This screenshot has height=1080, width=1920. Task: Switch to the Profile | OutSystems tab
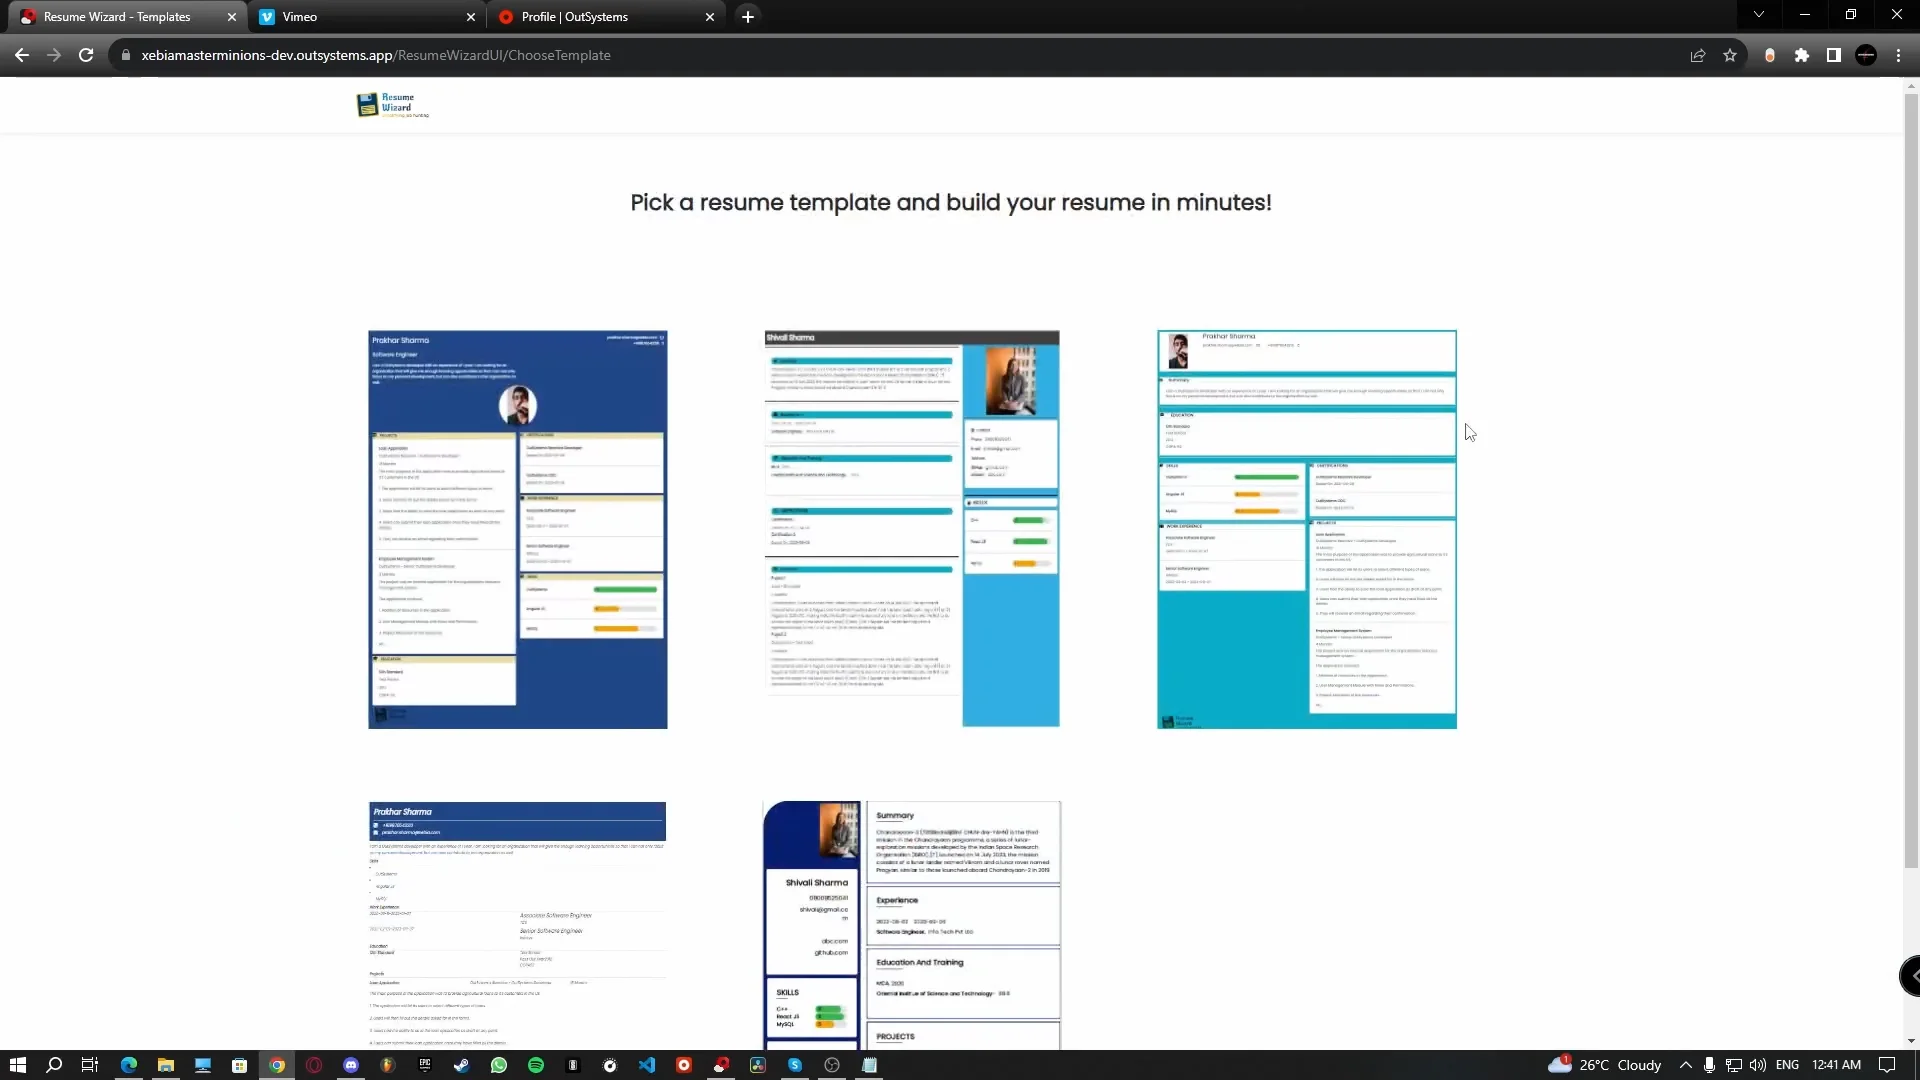pyautogui.click(x=606, y=17)
